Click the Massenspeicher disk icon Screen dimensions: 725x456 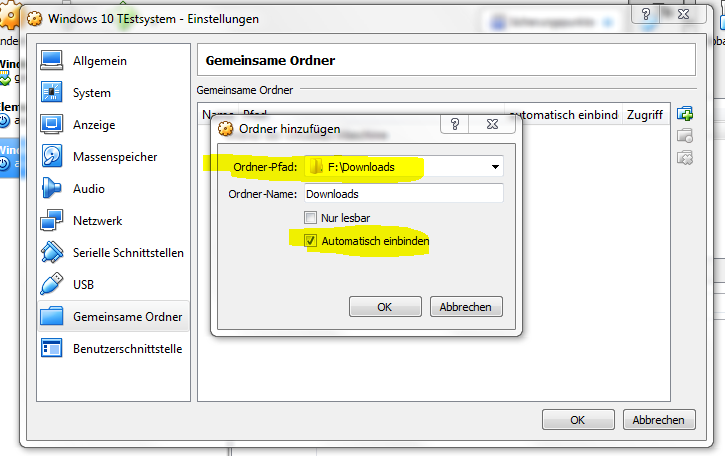52,157
